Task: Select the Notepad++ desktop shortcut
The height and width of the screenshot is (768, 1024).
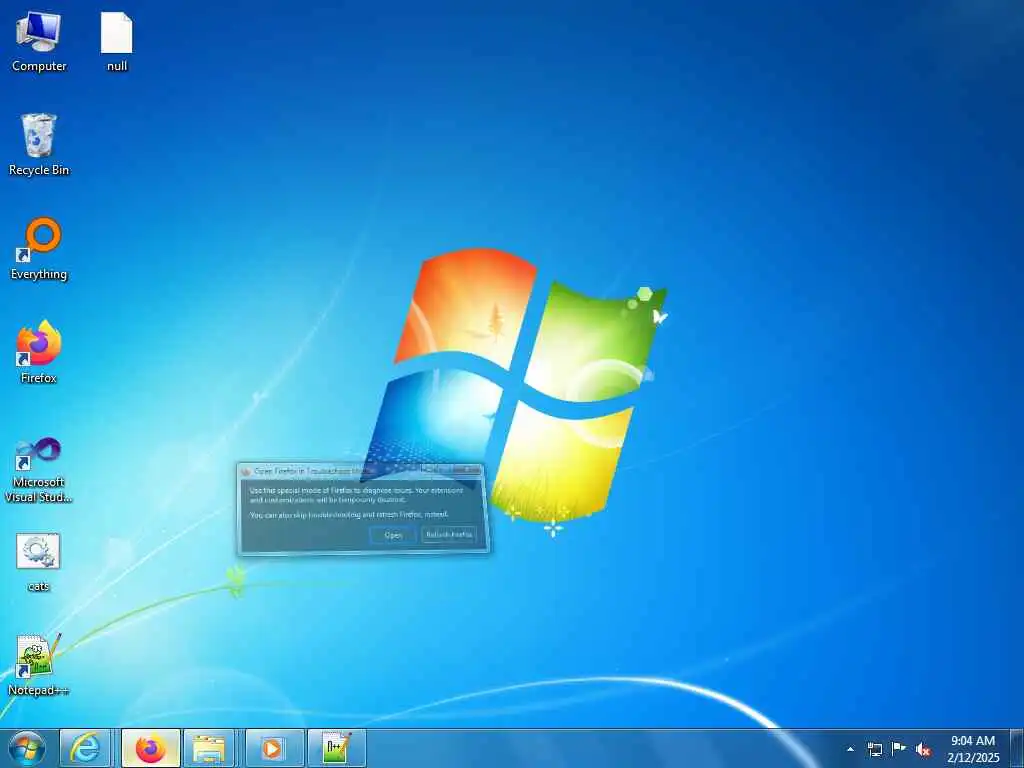Action: (39, 665)
